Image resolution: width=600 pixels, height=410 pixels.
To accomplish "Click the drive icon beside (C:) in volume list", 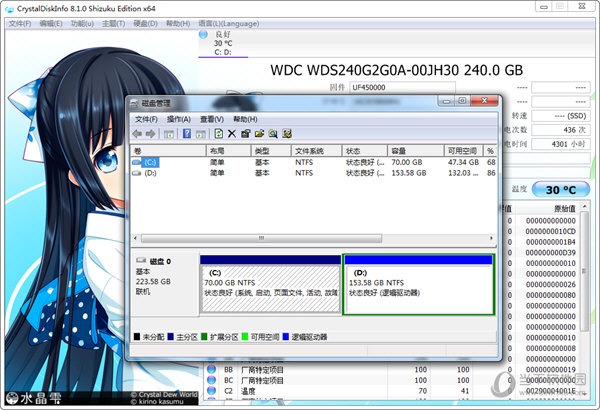I will 136,162.
